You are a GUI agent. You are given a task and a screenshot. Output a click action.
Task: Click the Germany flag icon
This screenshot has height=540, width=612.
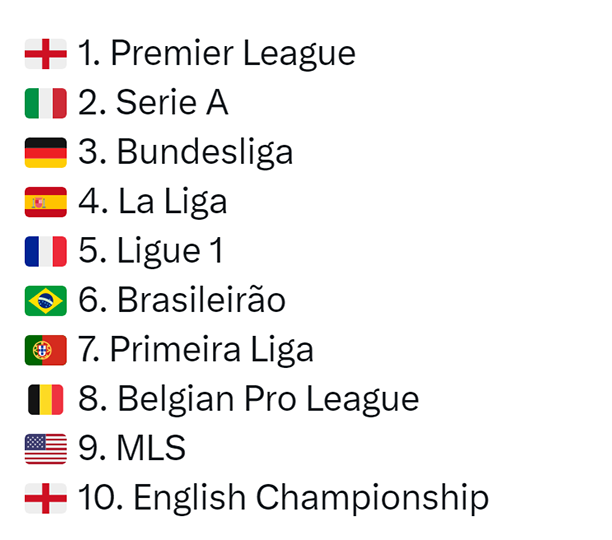pos(45,153)
